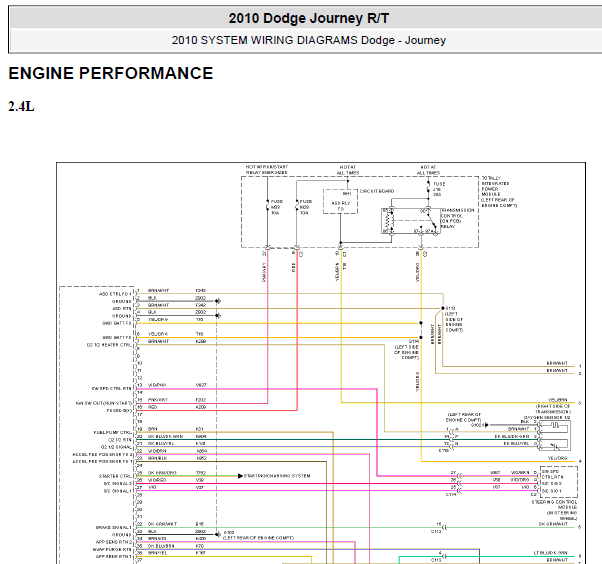This screenshot has height=564, width=602.
Task: Select the 'O2 1/2 SIGNAL' pin label
Action: click(116, 447)
